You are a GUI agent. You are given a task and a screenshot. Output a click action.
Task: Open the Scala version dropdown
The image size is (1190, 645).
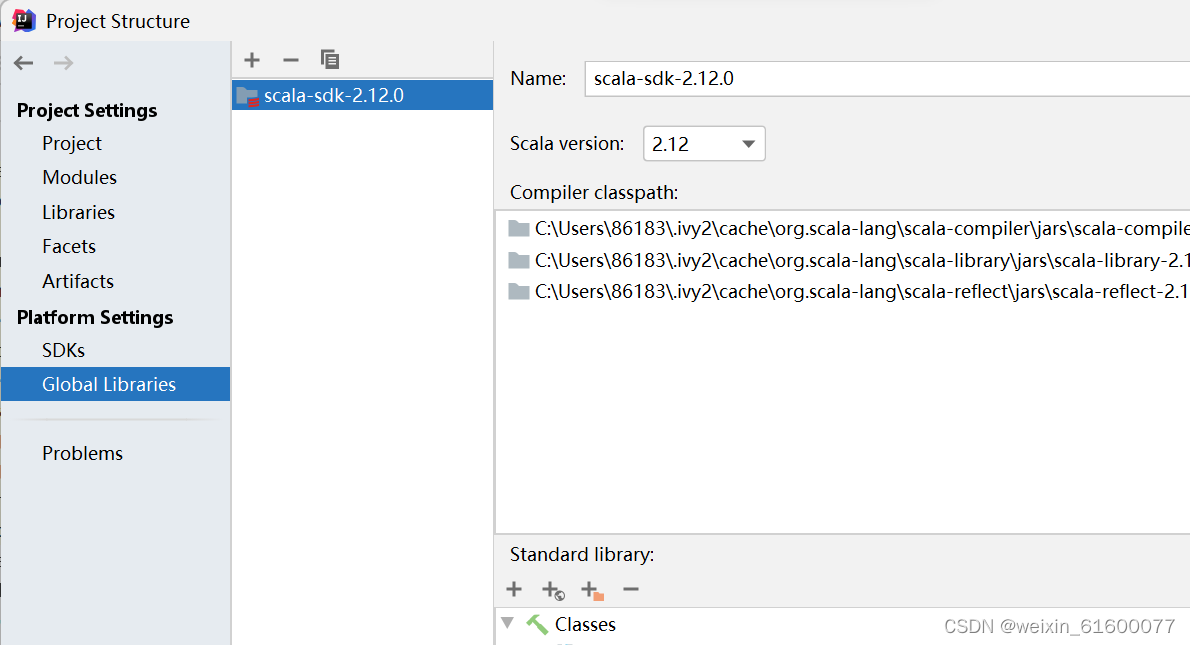(x=704, y=144)
